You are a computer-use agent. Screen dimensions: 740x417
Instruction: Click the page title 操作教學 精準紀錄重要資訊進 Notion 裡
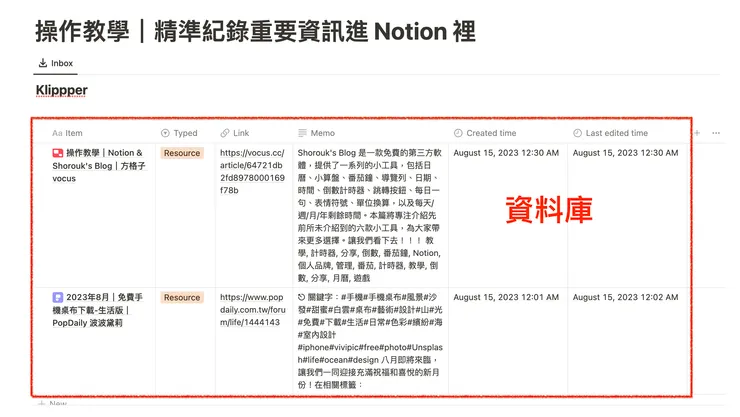255,31
